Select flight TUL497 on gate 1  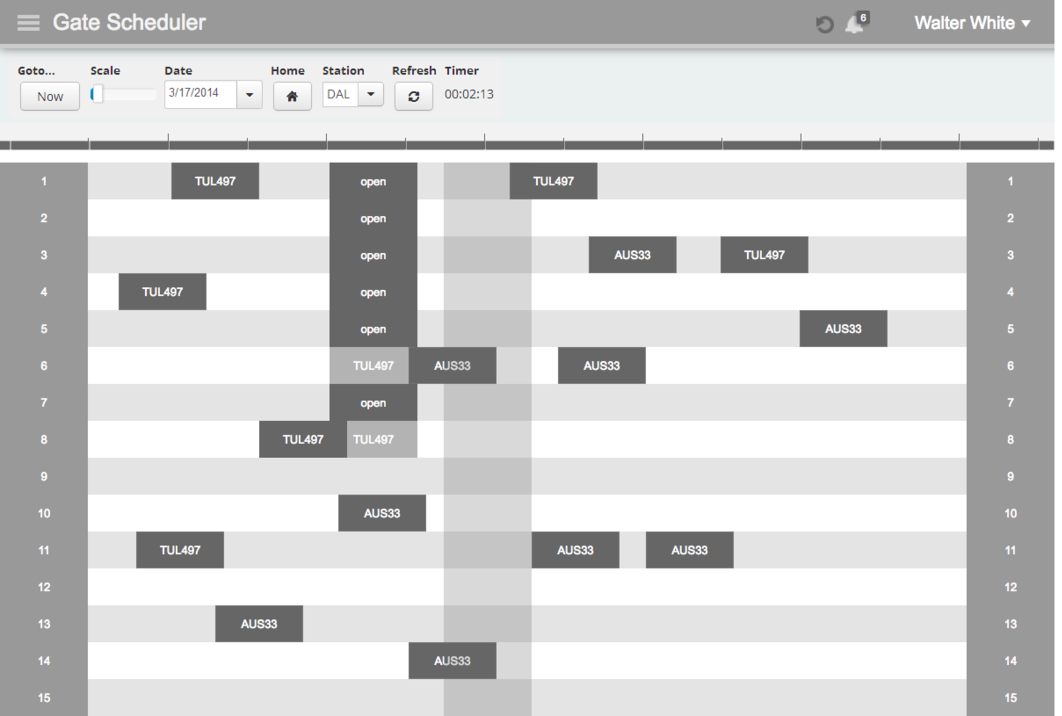point(215,181)
